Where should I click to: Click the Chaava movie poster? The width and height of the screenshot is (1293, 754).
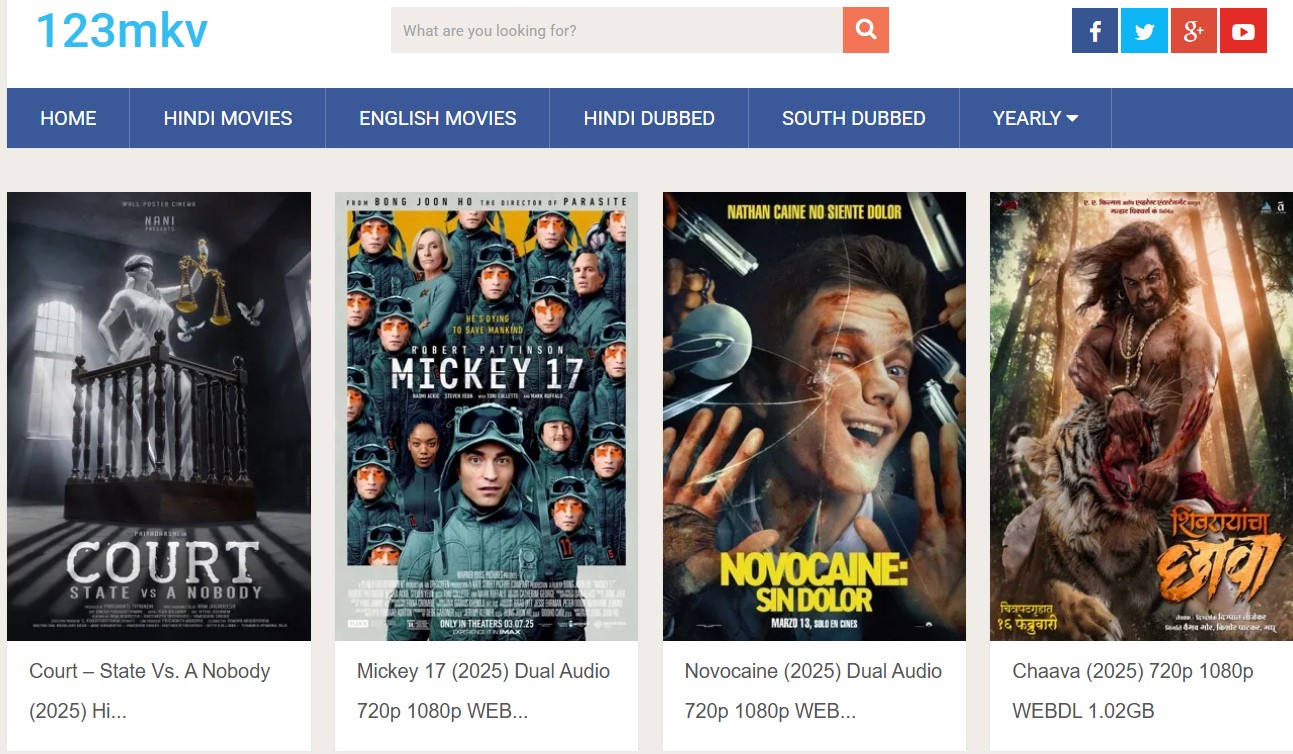[x=1141, y=416]
